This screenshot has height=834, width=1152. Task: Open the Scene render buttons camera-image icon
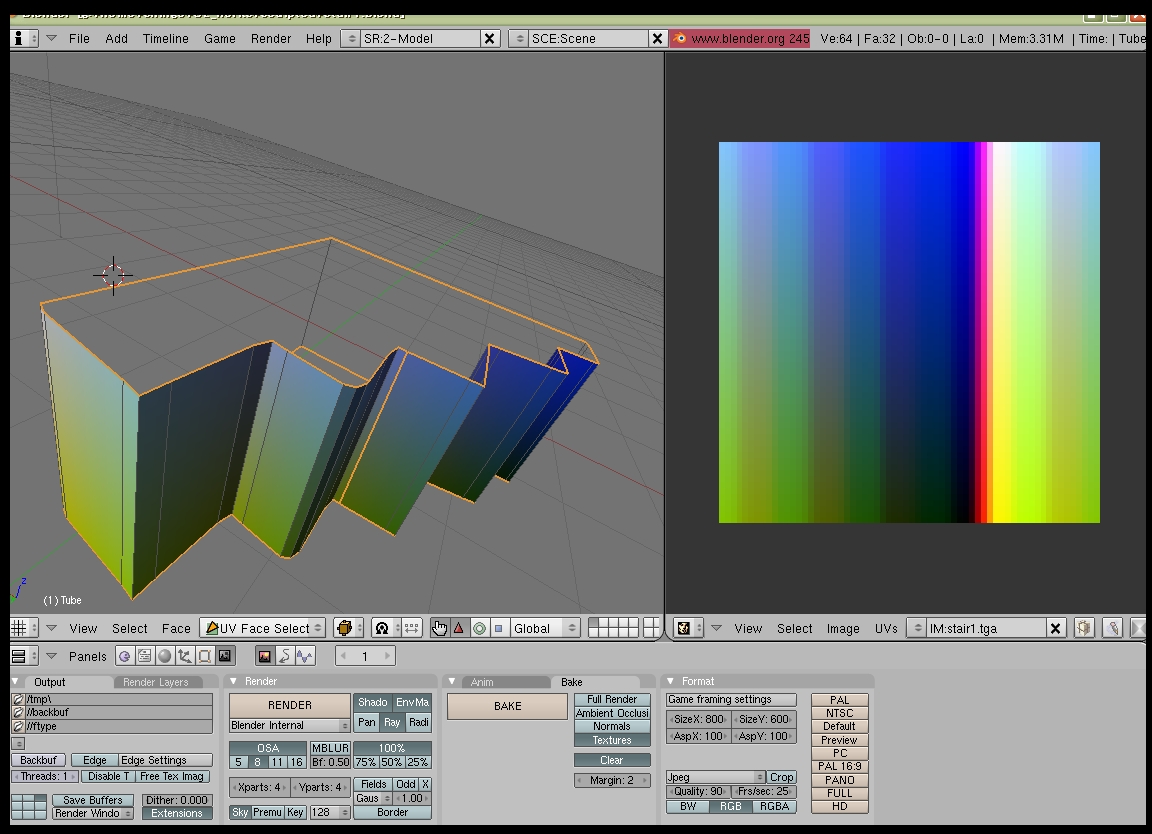pos(224,656)
